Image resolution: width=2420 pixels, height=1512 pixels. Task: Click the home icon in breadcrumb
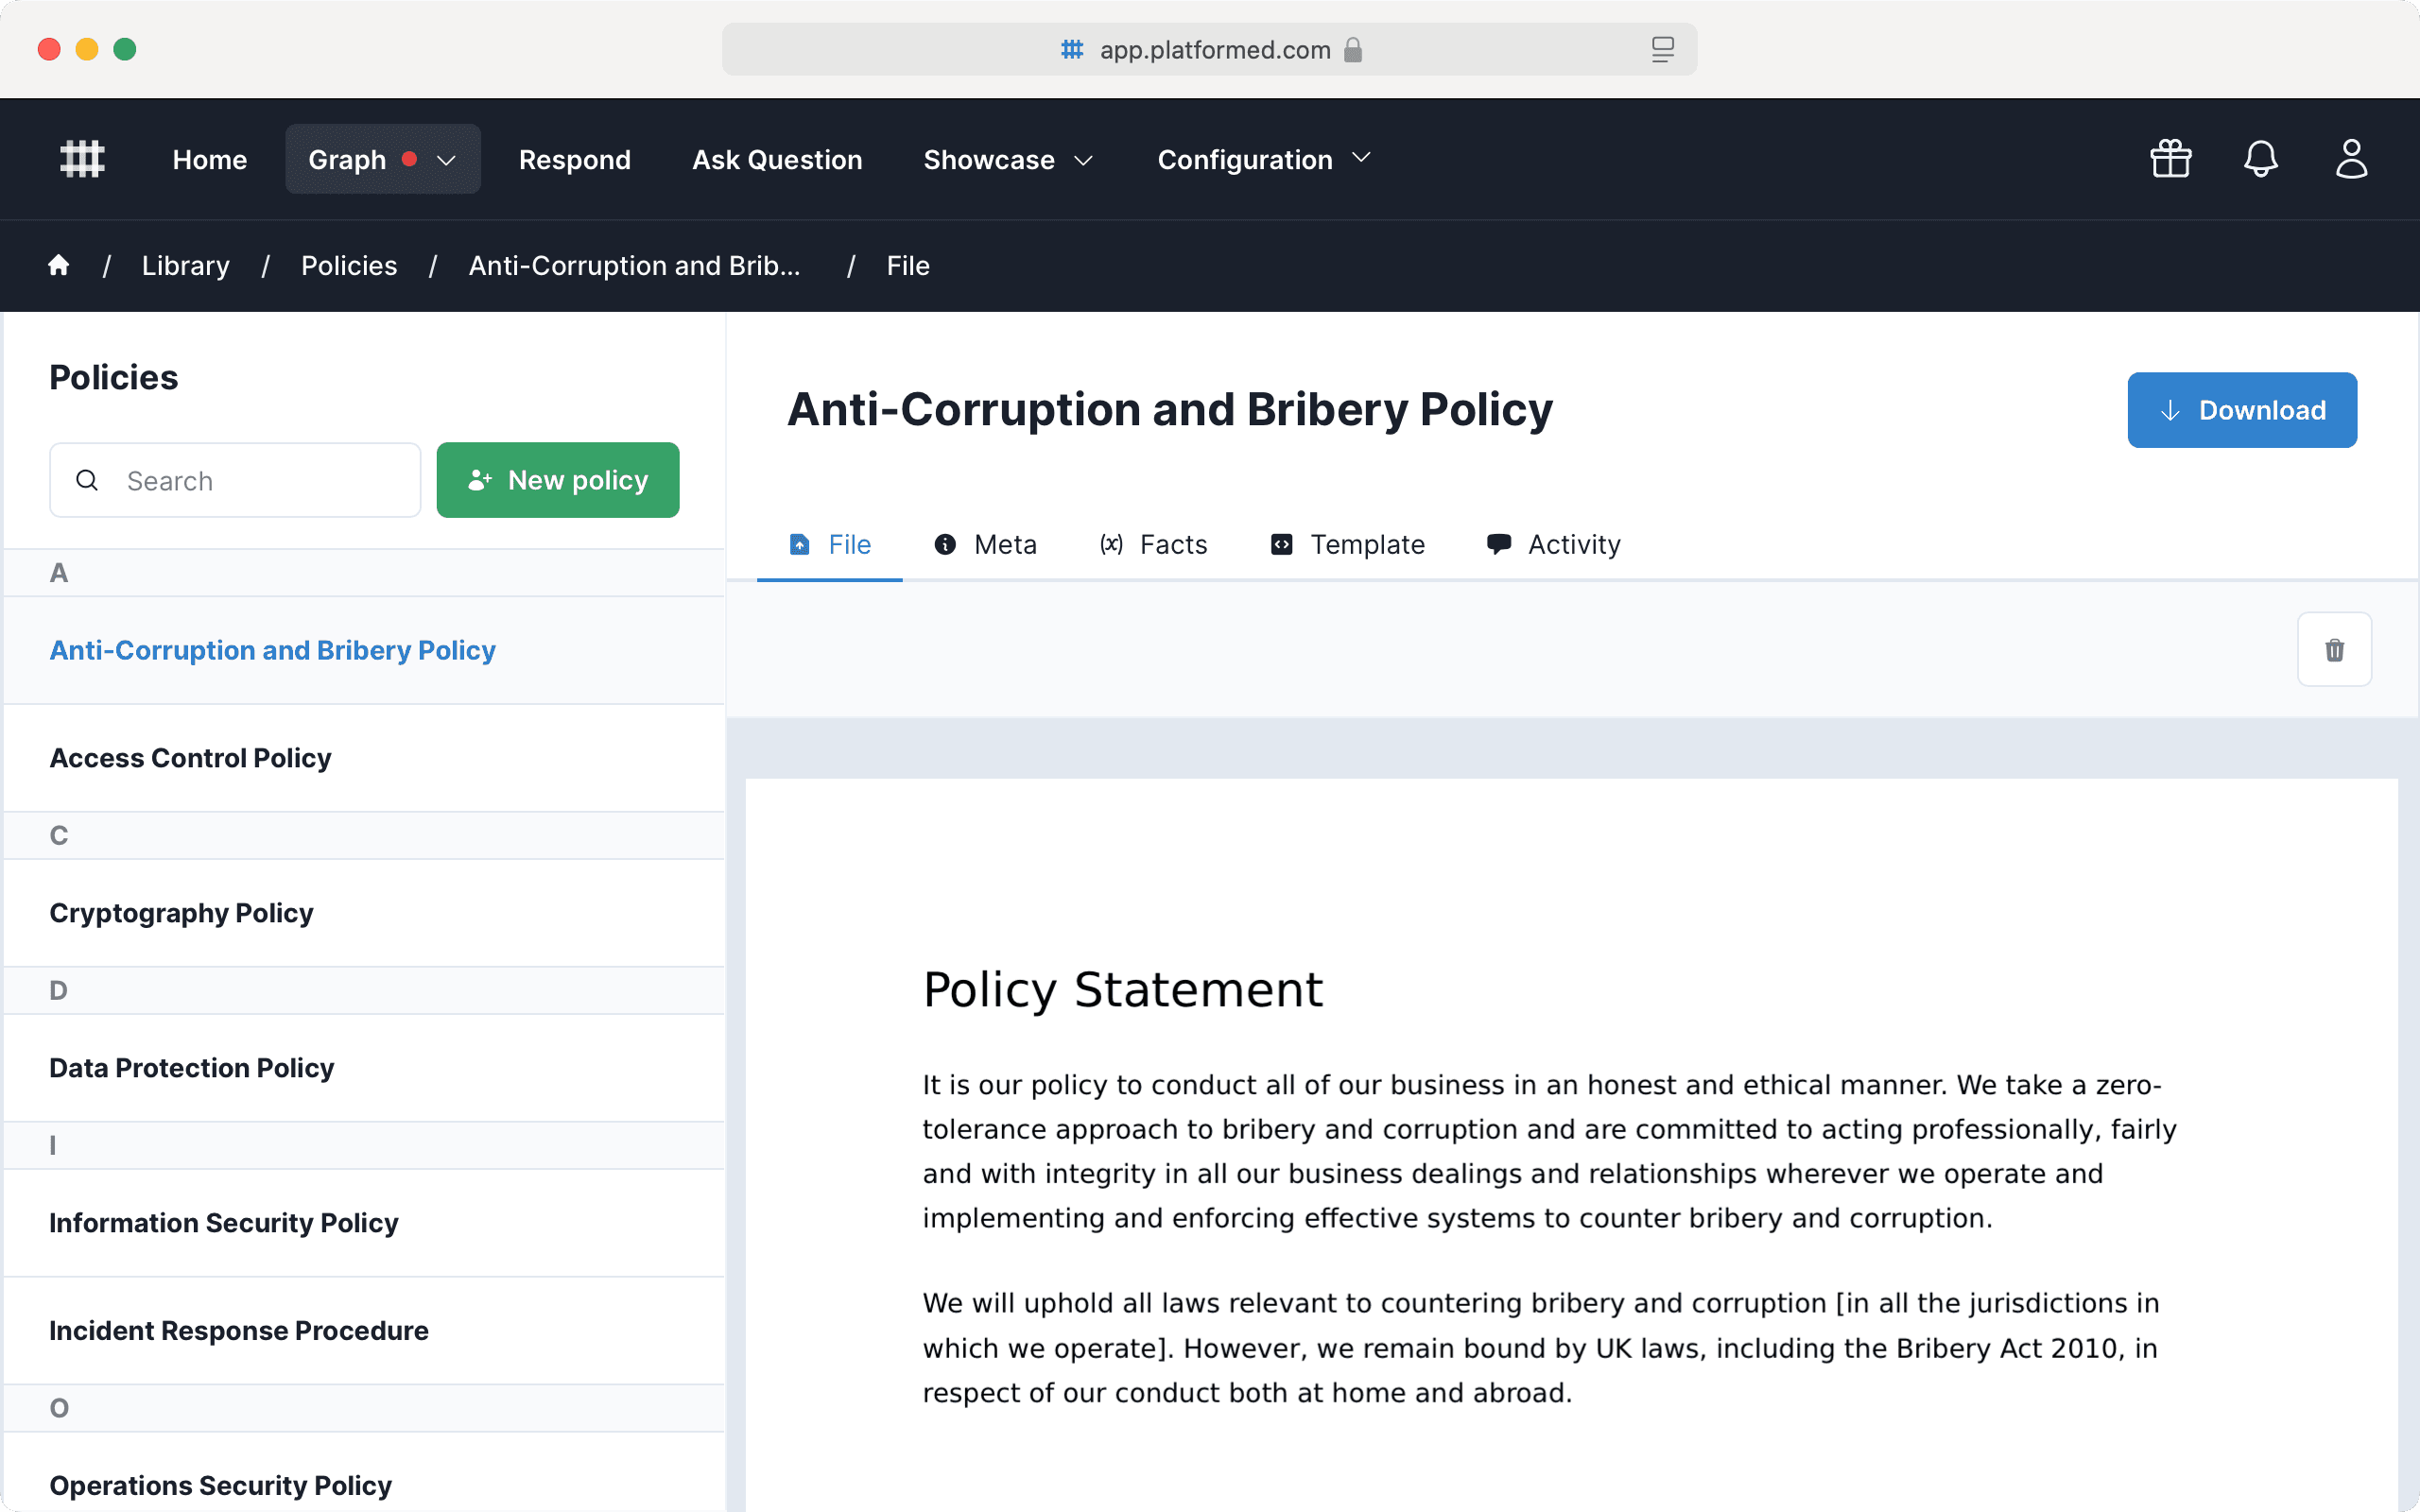coord(59,265)
